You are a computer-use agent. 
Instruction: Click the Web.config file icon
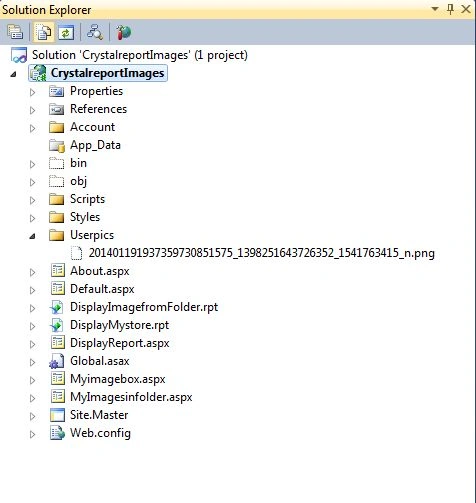[57, 433]
